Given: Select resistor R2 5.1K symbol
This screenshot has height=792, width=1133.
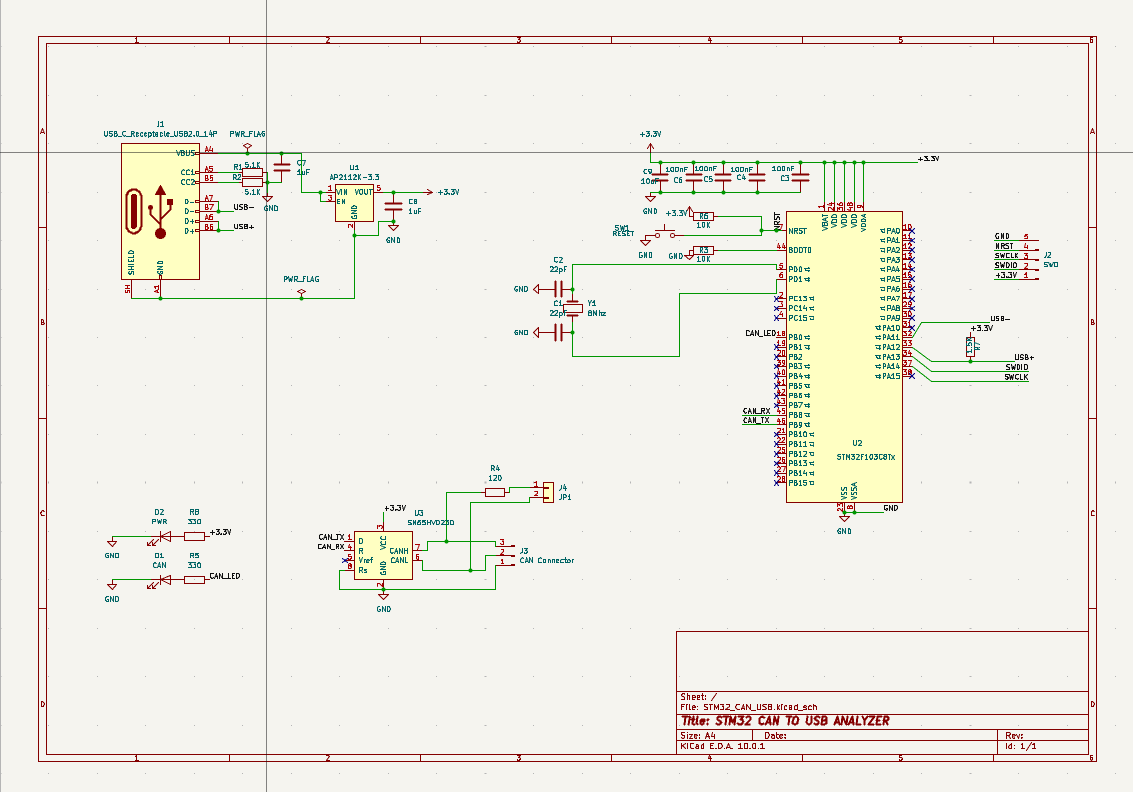Looking at the screenshot, I should point(252,182).
